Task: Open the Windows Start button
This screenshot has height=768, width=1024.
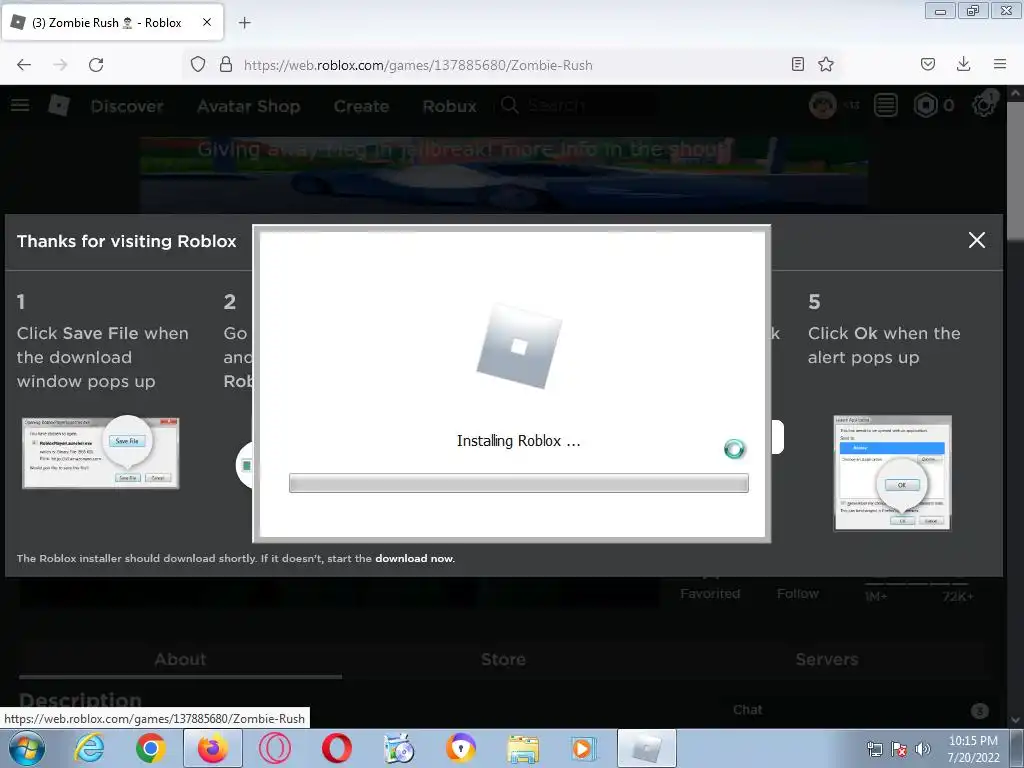Action: tap(26, 748)
